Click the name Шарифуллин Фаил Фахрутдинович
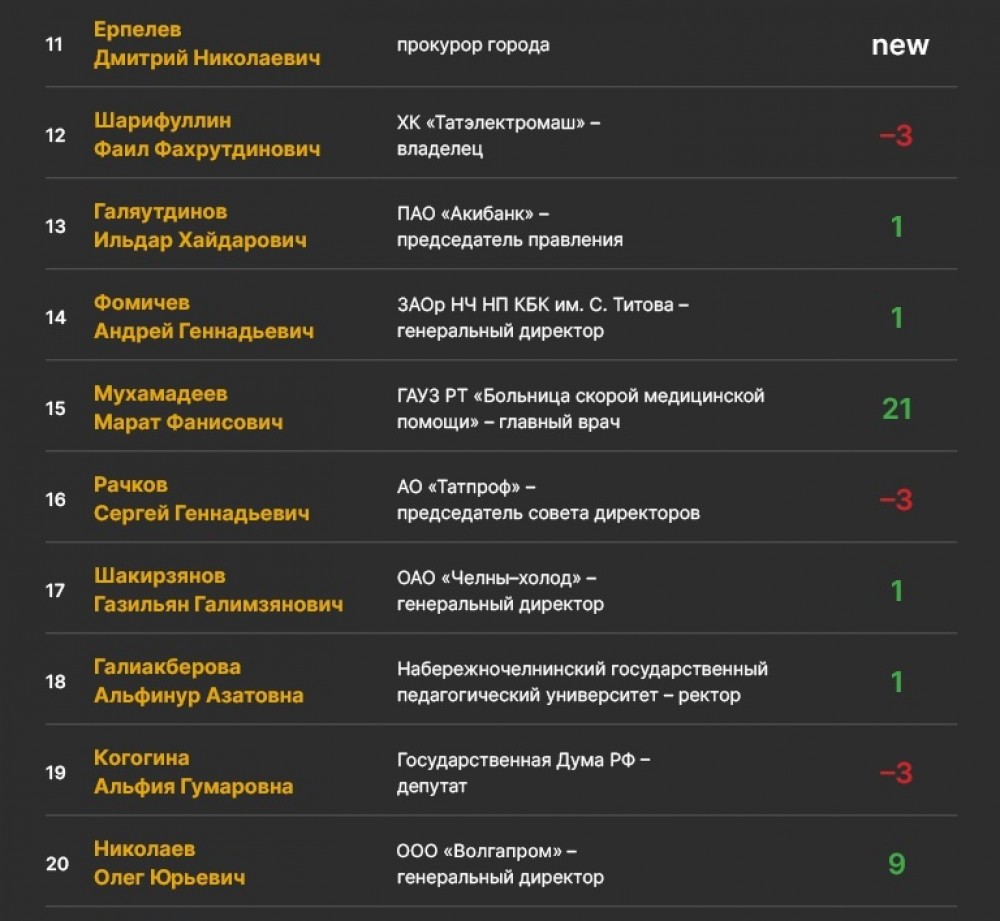 206,135
